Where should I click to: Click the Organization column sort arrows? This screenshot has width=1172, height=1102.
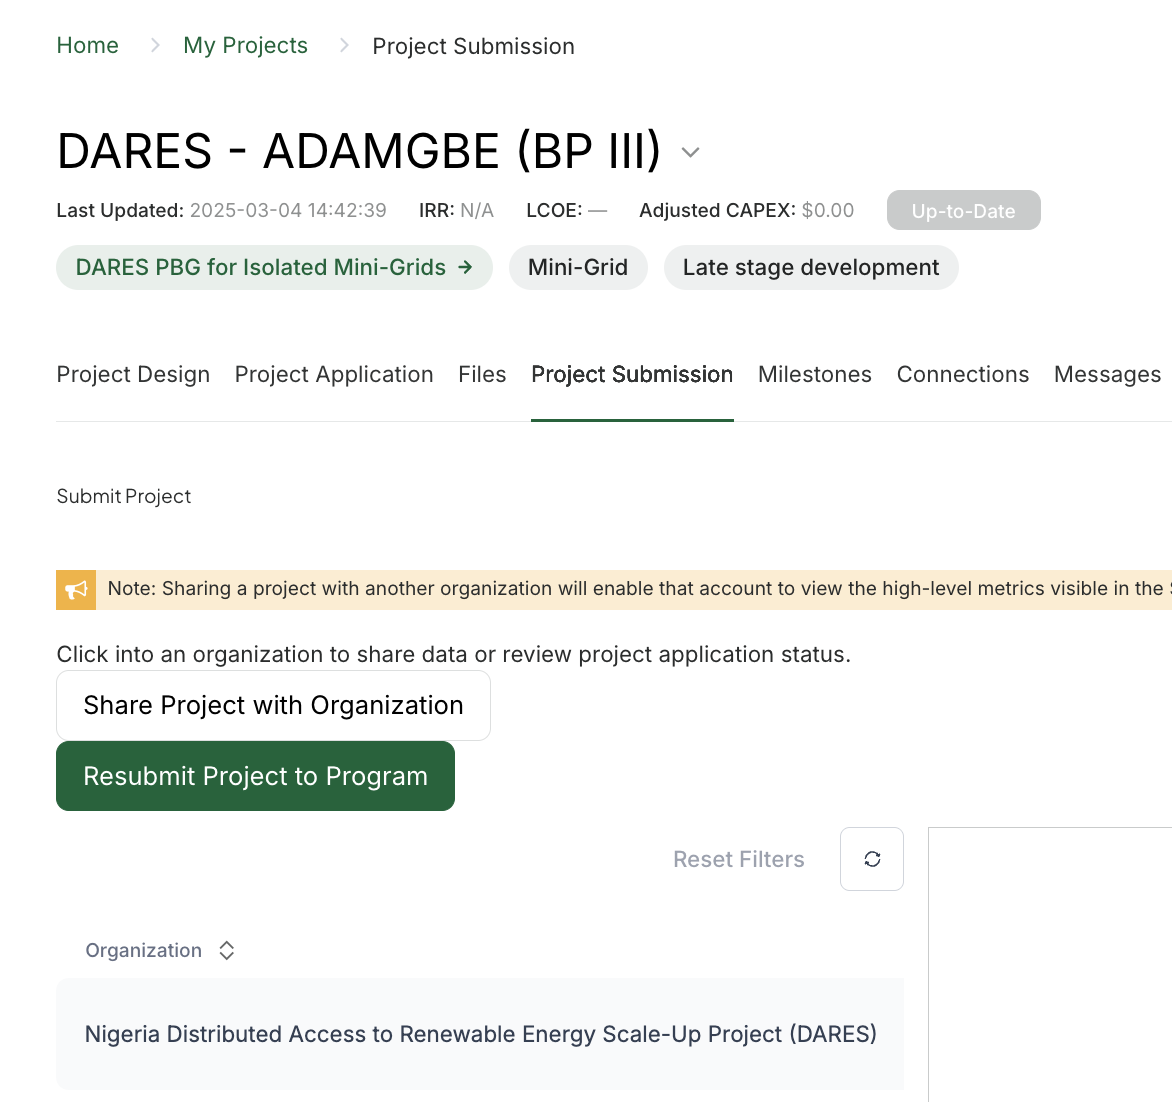pos(226,950)
